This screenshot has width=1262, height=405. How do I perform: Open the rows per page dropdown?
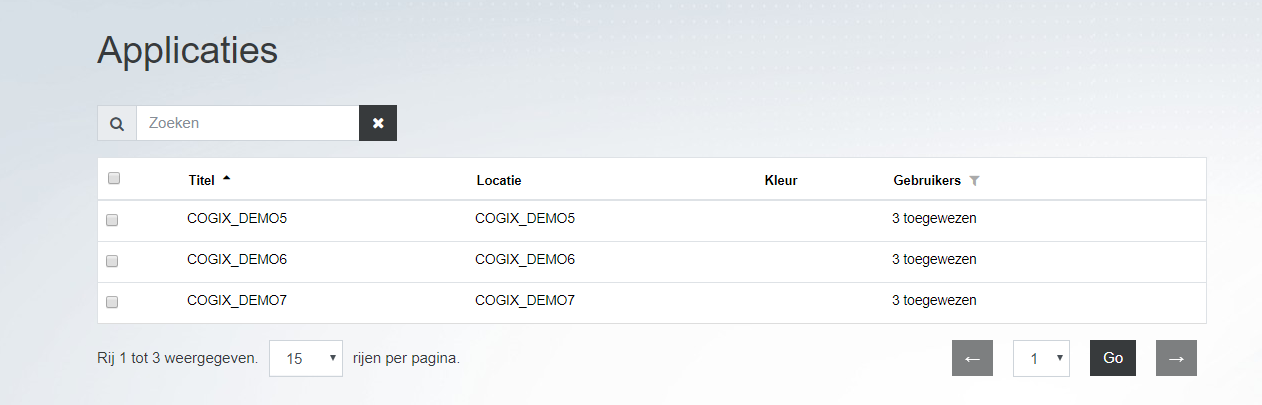pos(306,358)
